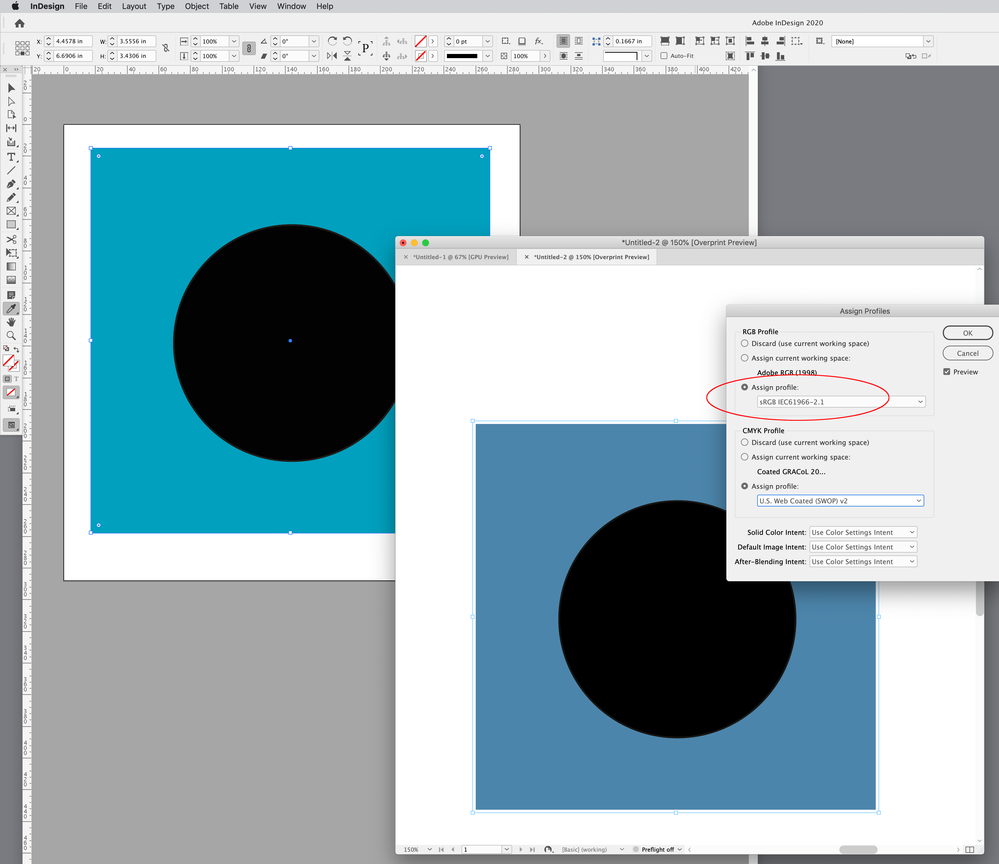This screenshot has height=864, width=999.
Task: Pick the Gap tool
Action: 11,128
